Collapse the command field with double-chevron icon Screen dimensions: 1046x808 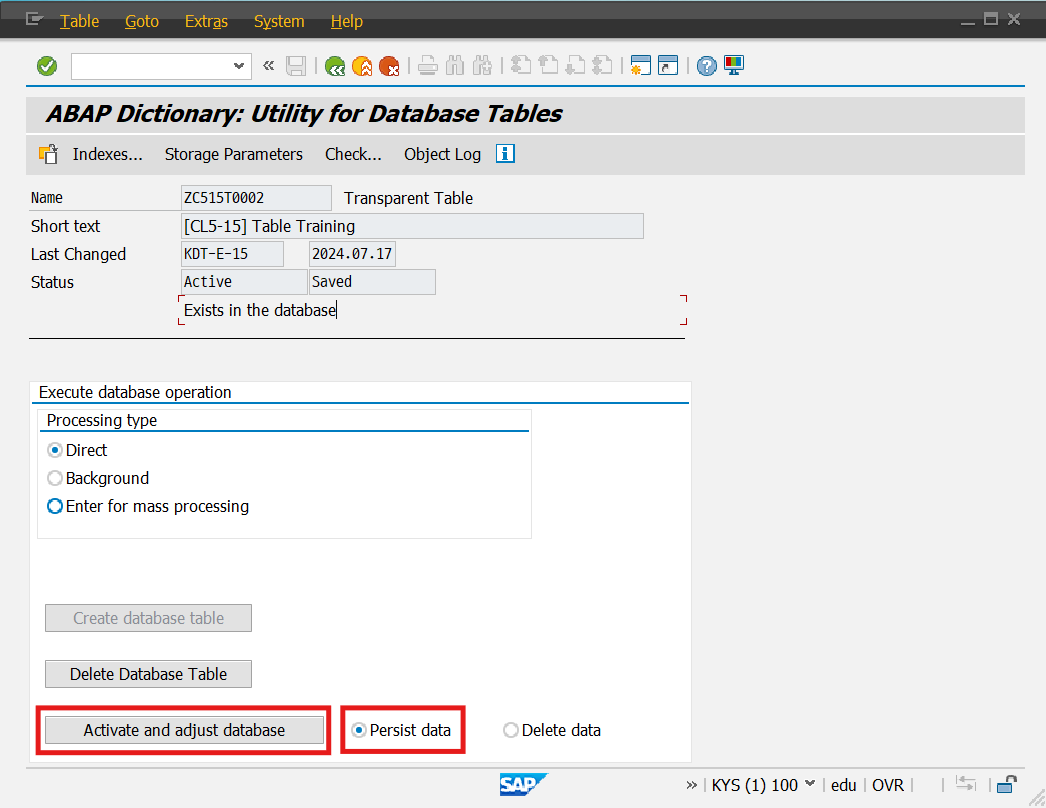tap(268, 65)
